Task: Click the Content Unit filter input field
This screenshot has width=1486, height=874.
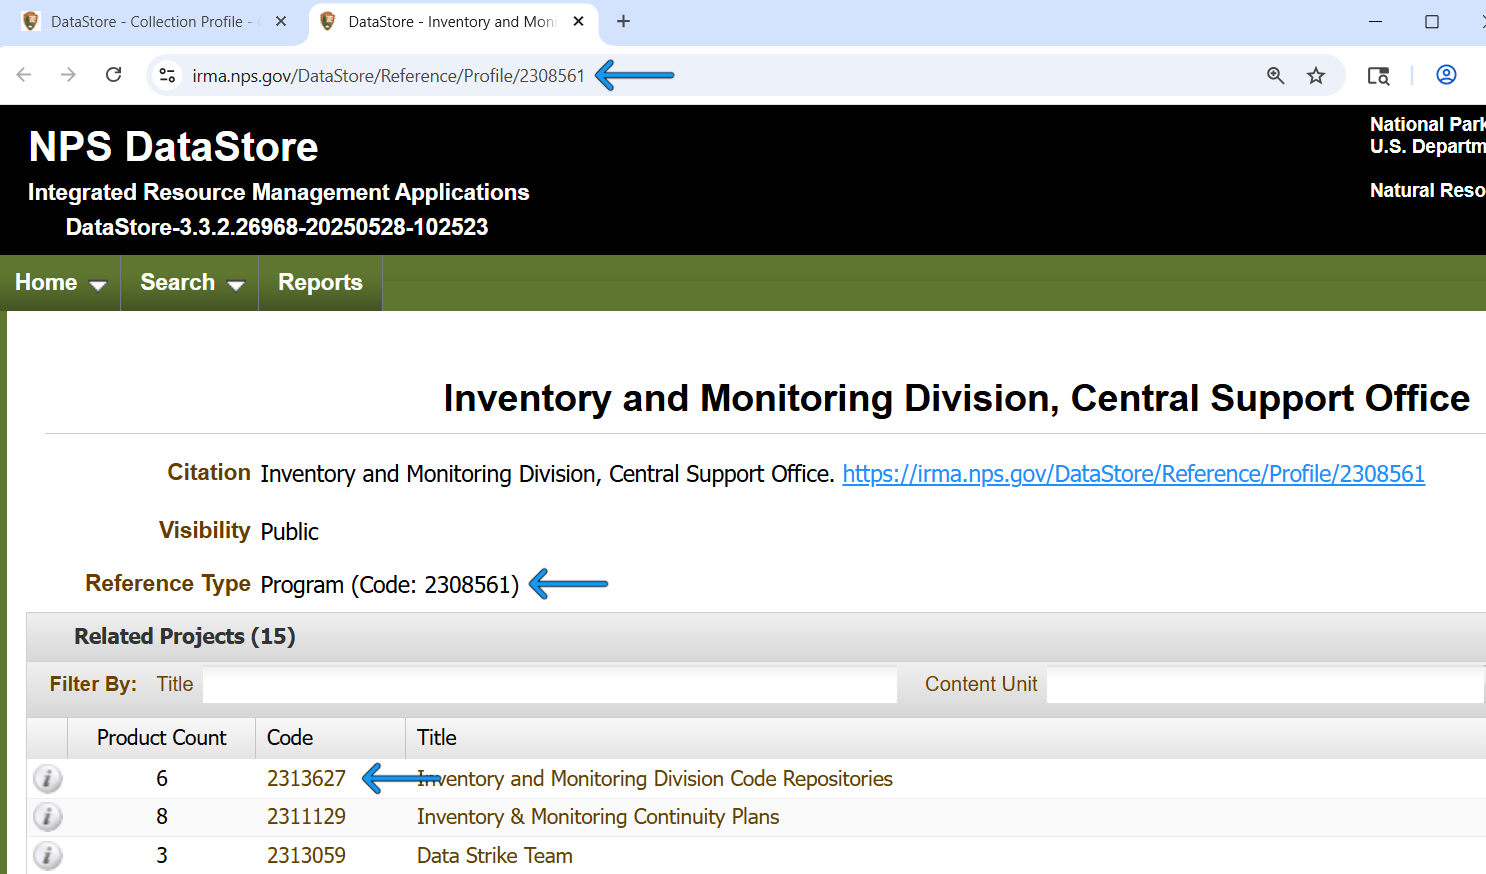Action: (1266, 685)
